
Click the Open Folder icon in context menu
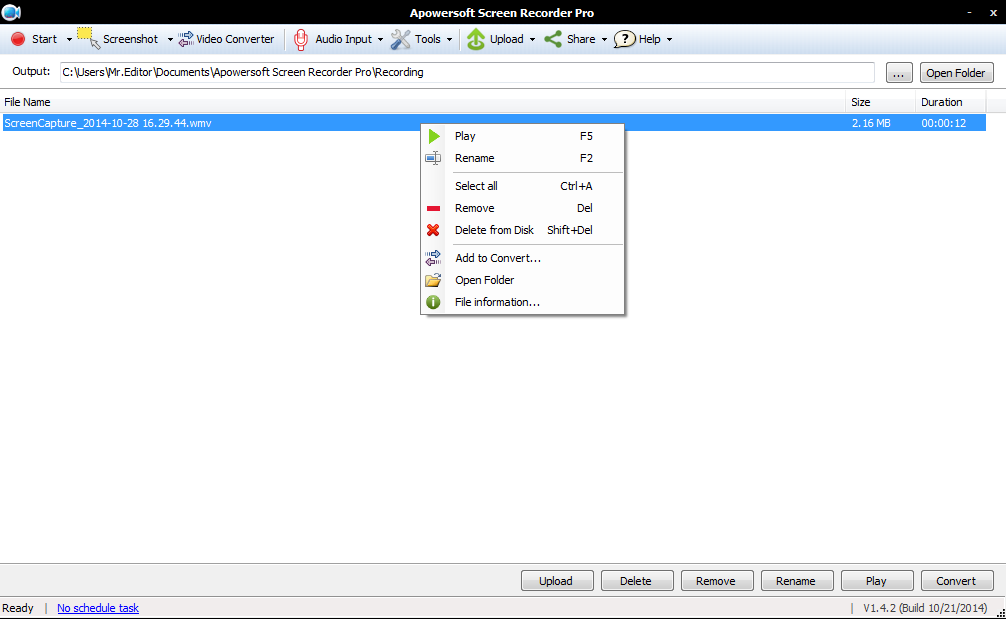point(433,280)
